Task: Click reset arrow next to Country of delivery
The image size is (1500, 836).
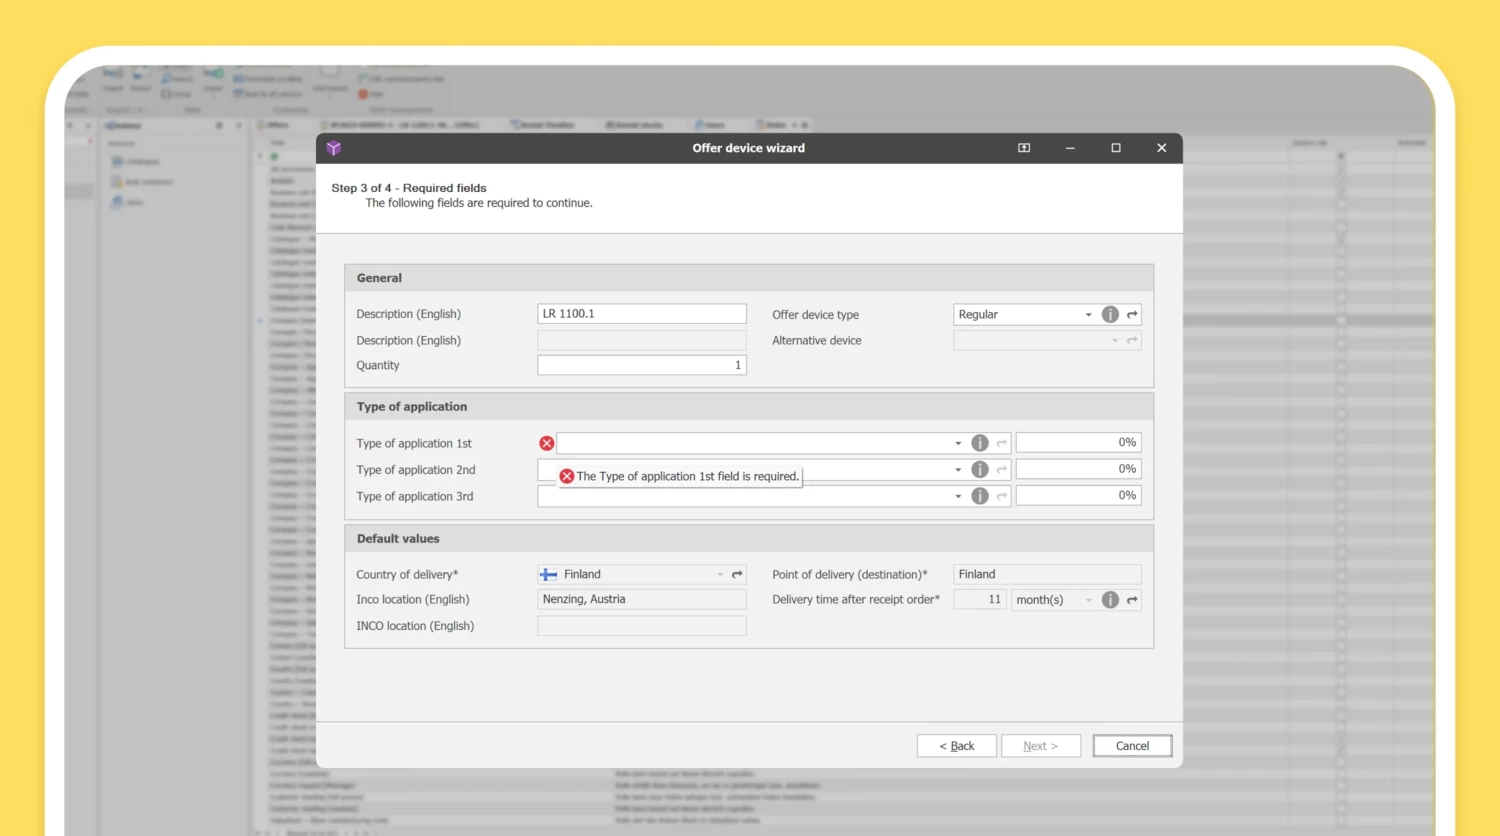Action: 737,574
